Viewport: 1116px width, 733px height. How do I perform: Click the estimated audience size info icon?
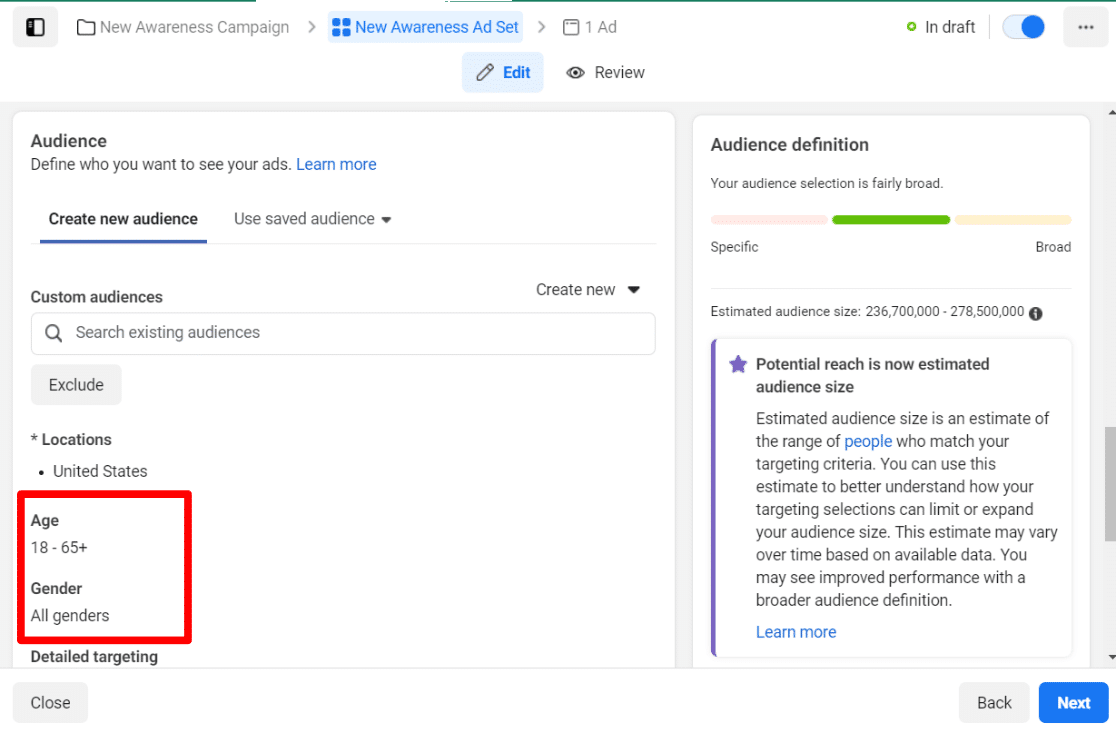click(x=1036, y=313)
